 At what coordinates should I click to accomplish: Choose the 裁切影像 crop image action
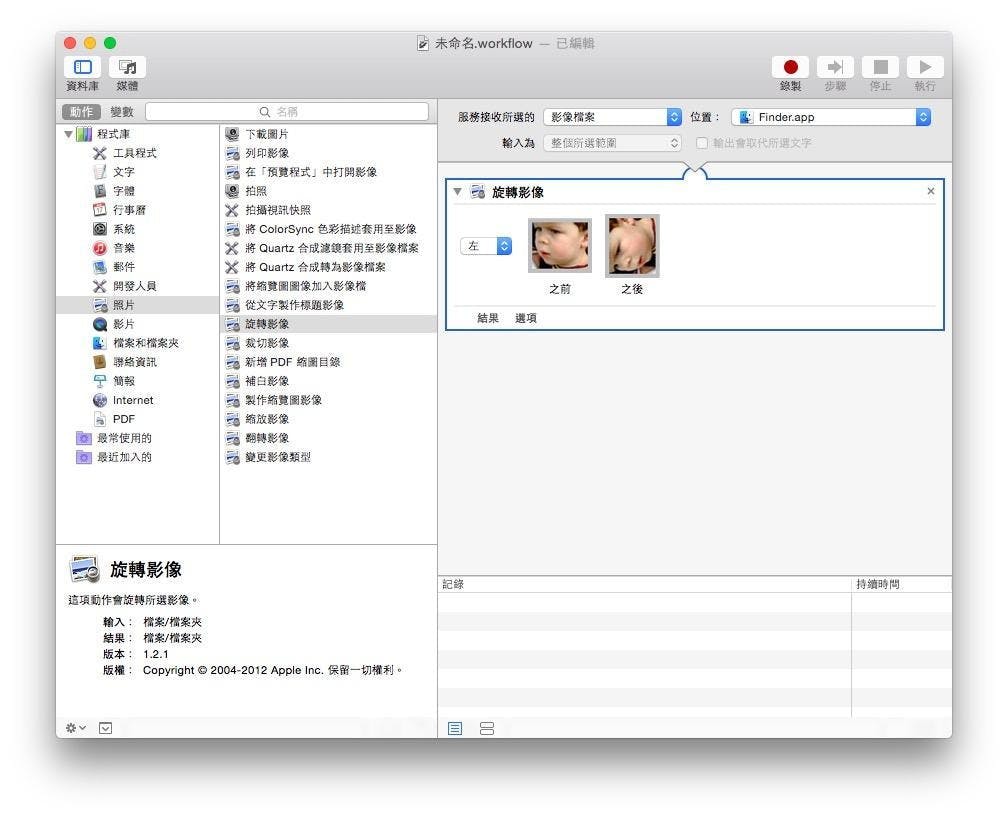pyautogui.click(x=267, y=343)
